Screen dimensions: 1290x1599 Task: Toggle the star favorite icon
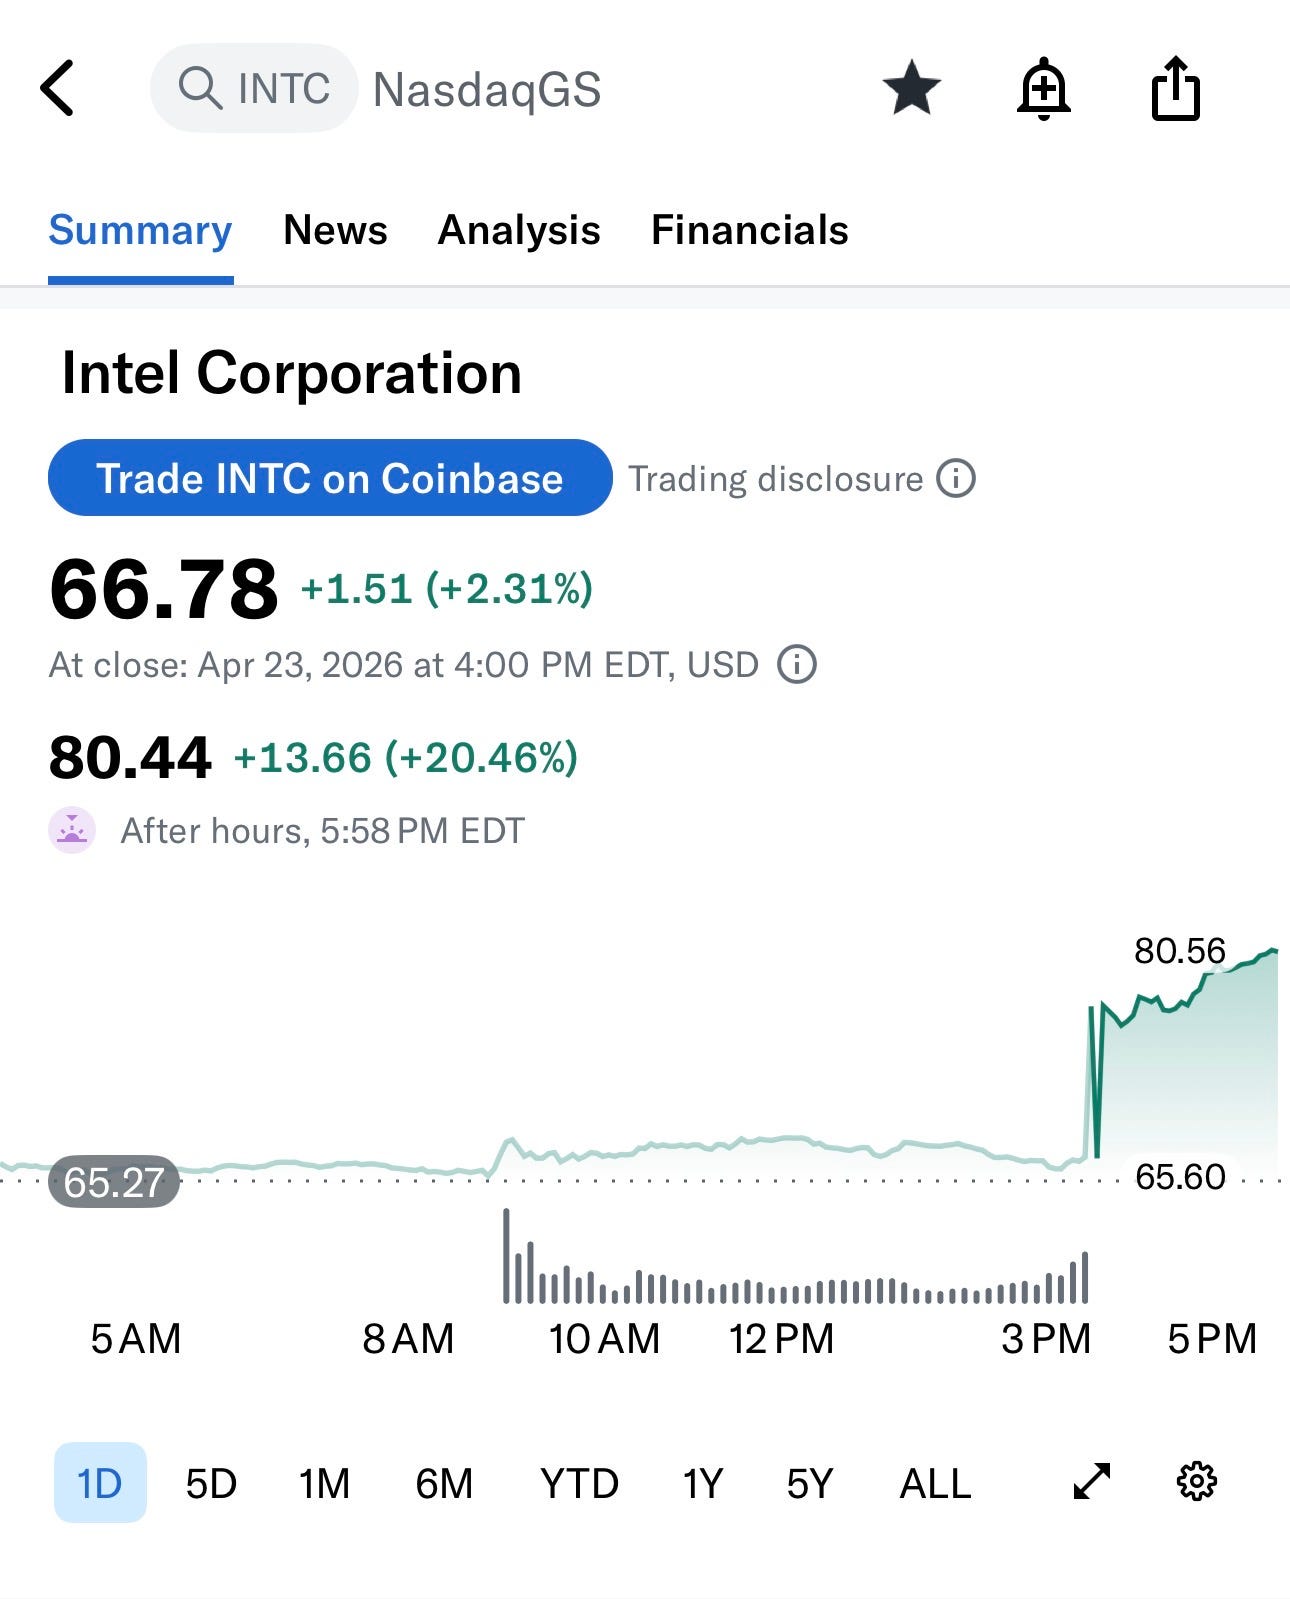click(x=911, y=88)
